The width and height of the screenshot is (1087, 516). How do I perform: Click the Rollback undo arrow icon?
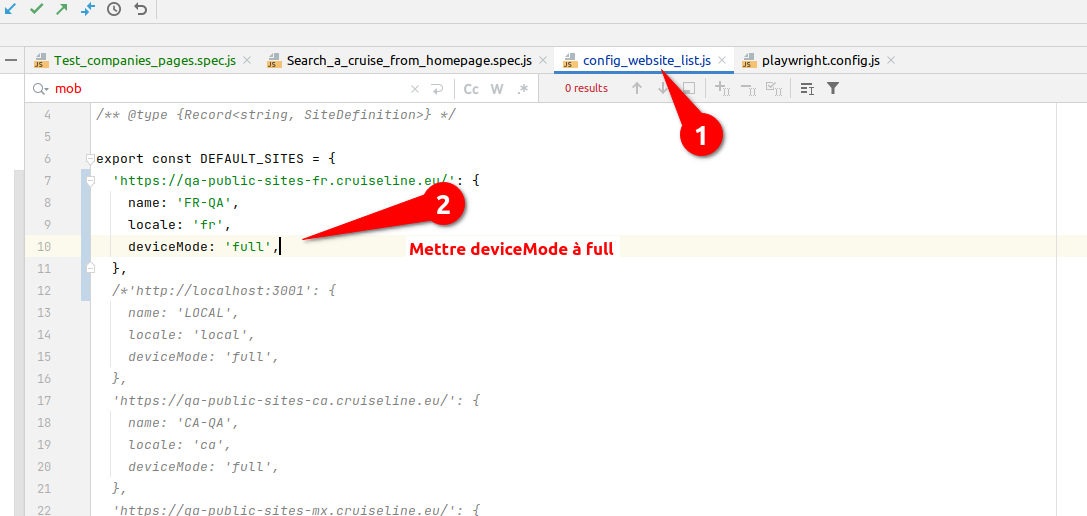tap(140, 9)
